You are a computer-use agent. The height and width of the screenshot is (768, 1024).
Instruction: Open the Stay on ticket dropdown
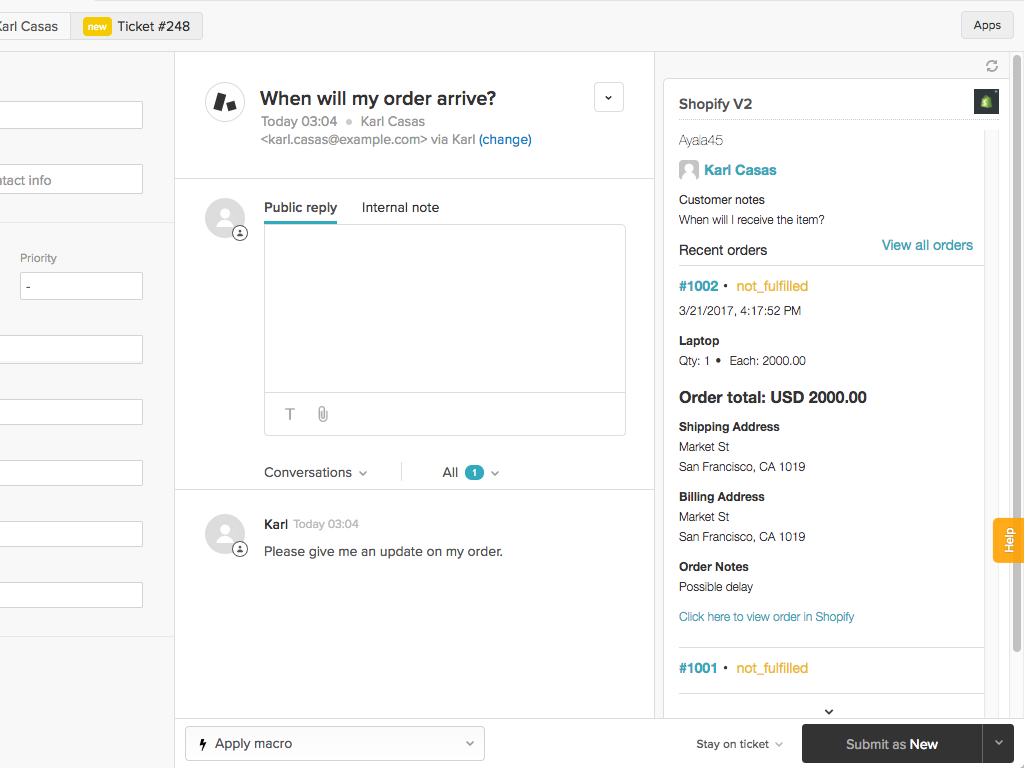(x=739, y=744)
